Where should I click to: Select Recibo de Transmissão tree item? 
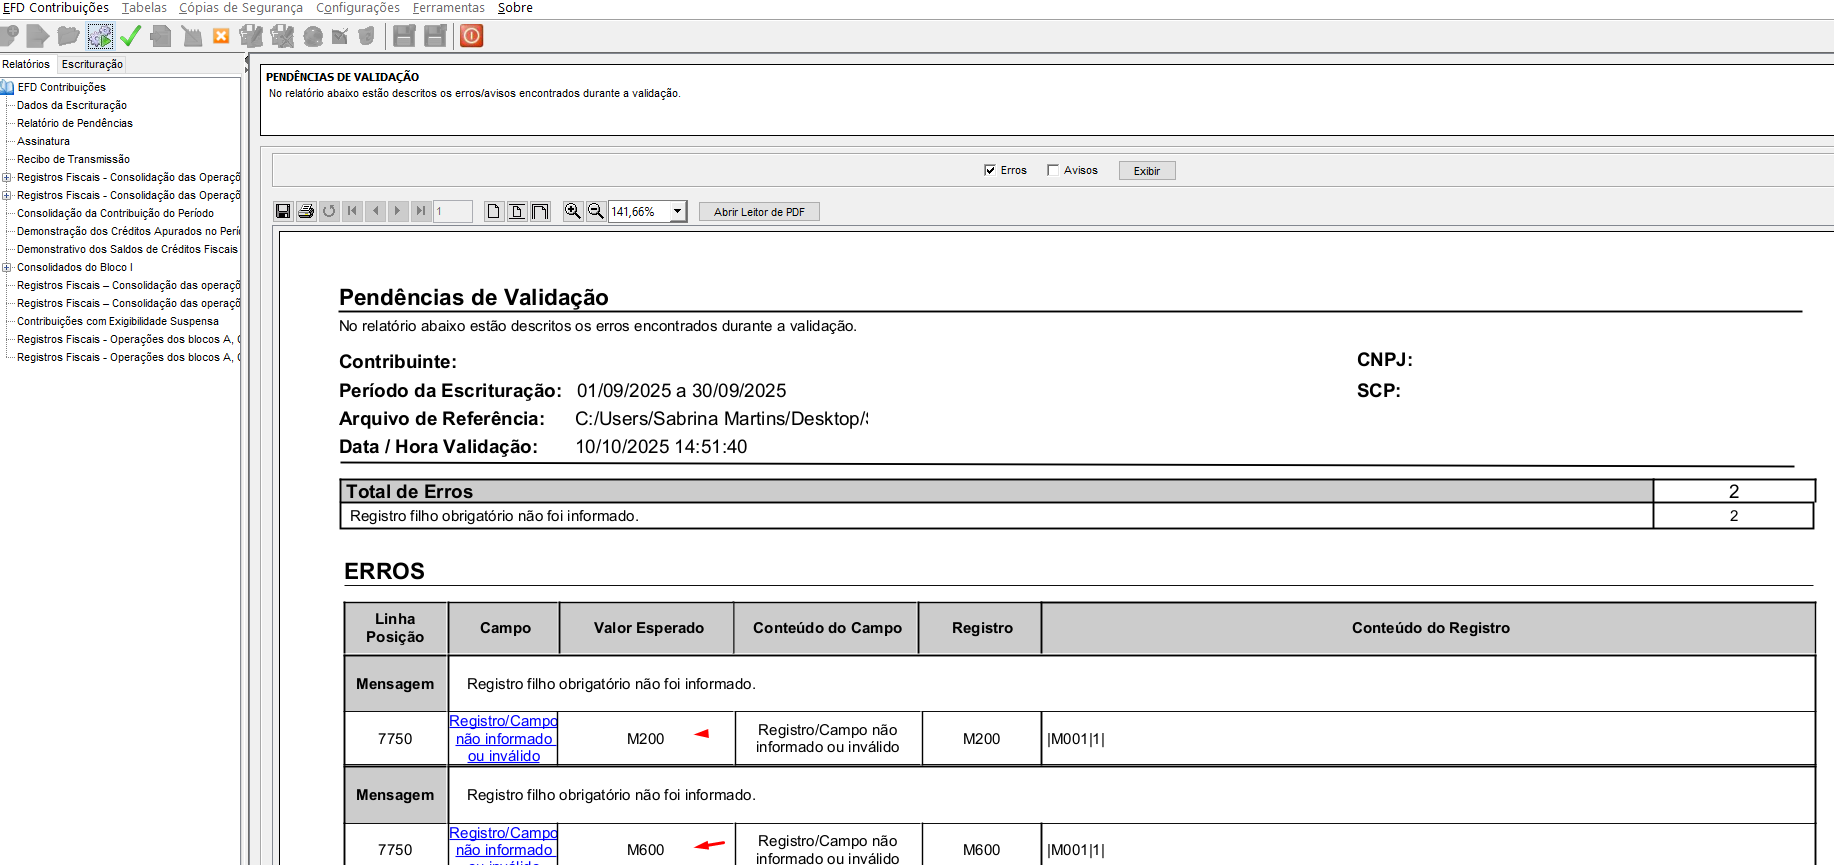73,159
